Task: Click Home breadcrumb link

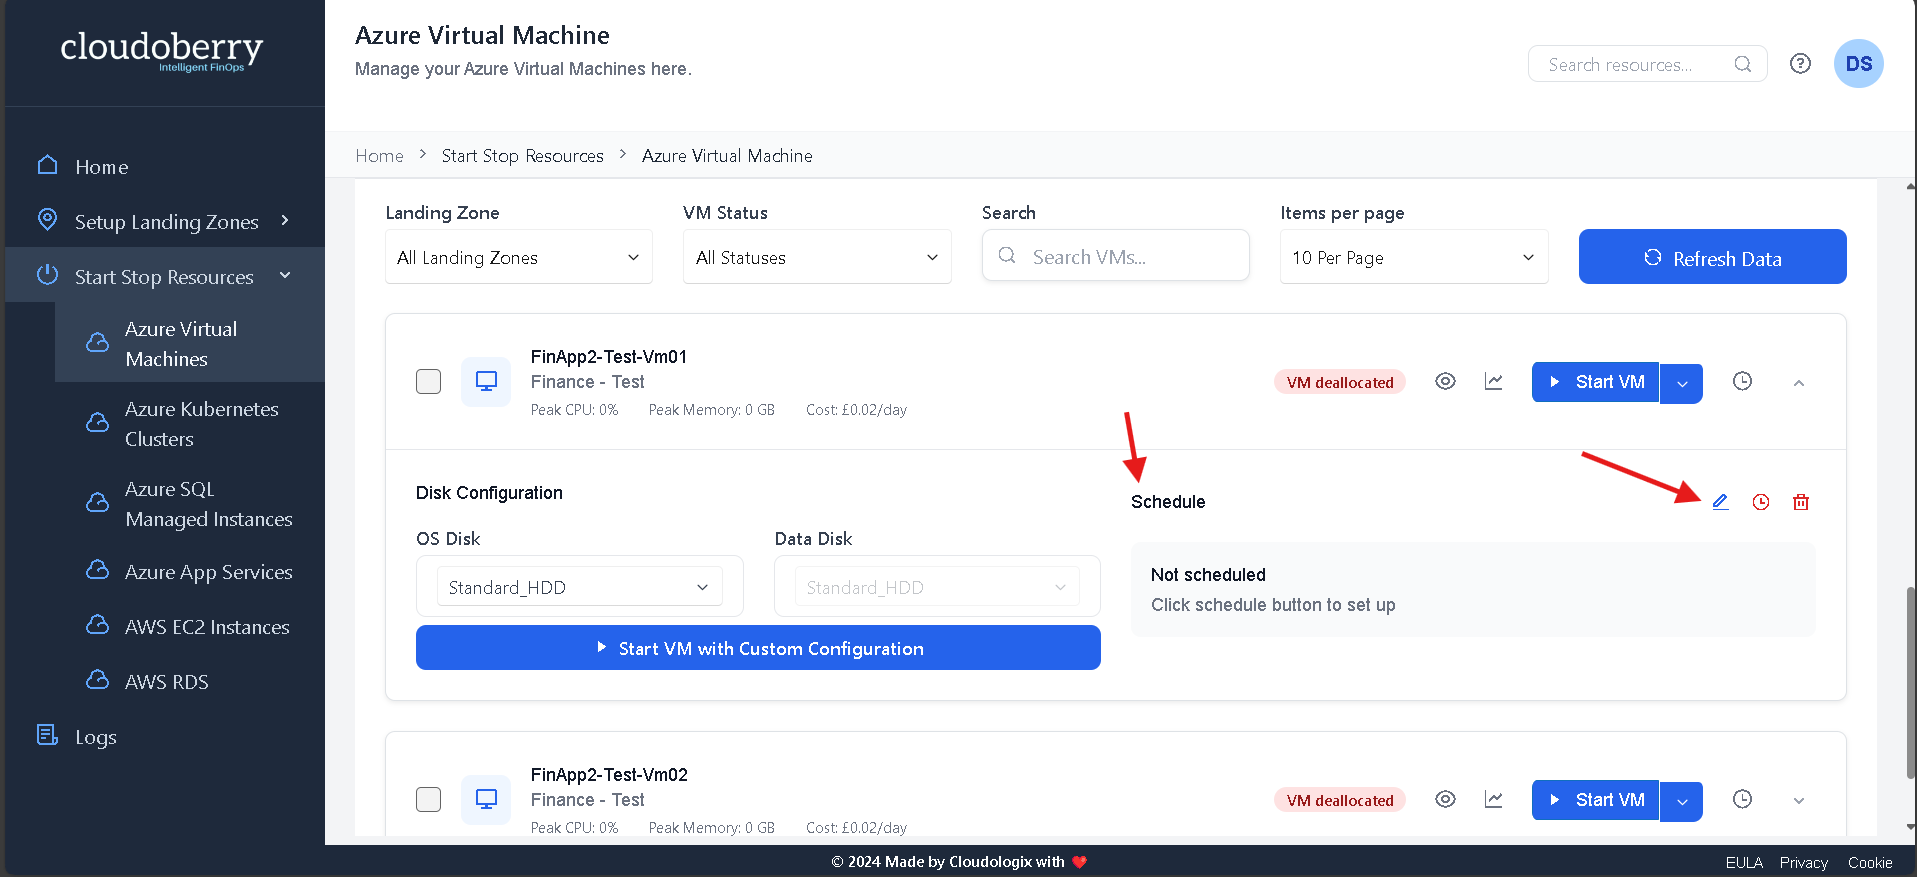Action: click(x=379, y=156)
